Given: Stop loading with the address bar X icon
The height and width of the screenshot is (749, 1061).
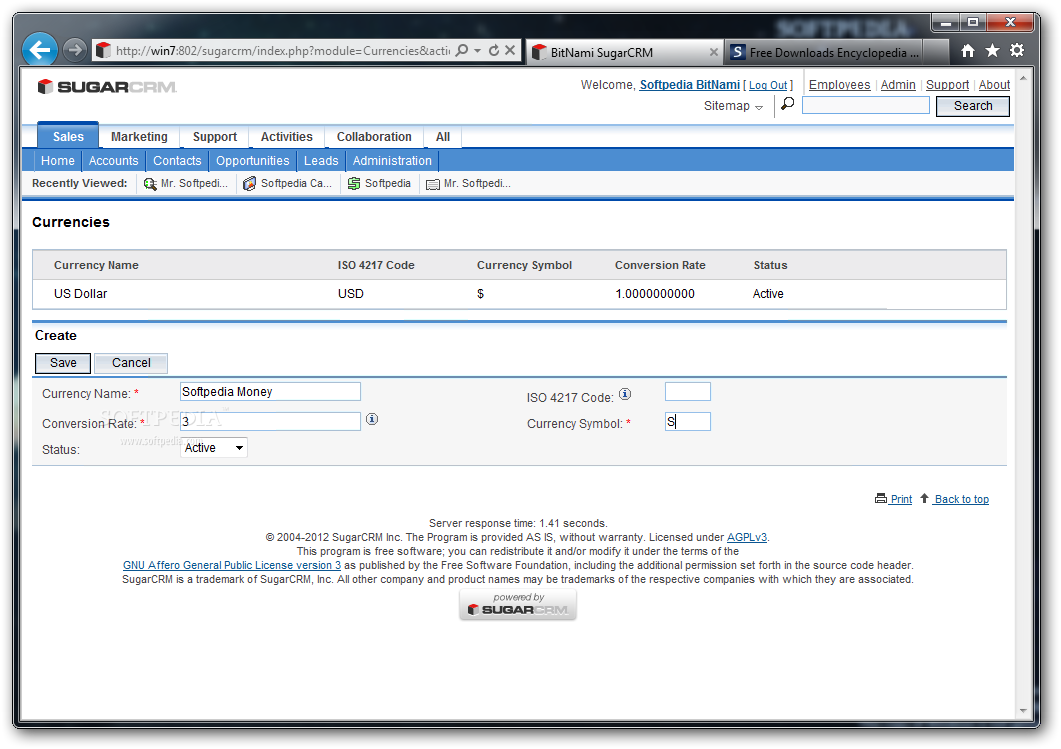Looking at the screenshot, I should (x=510, y=50).
